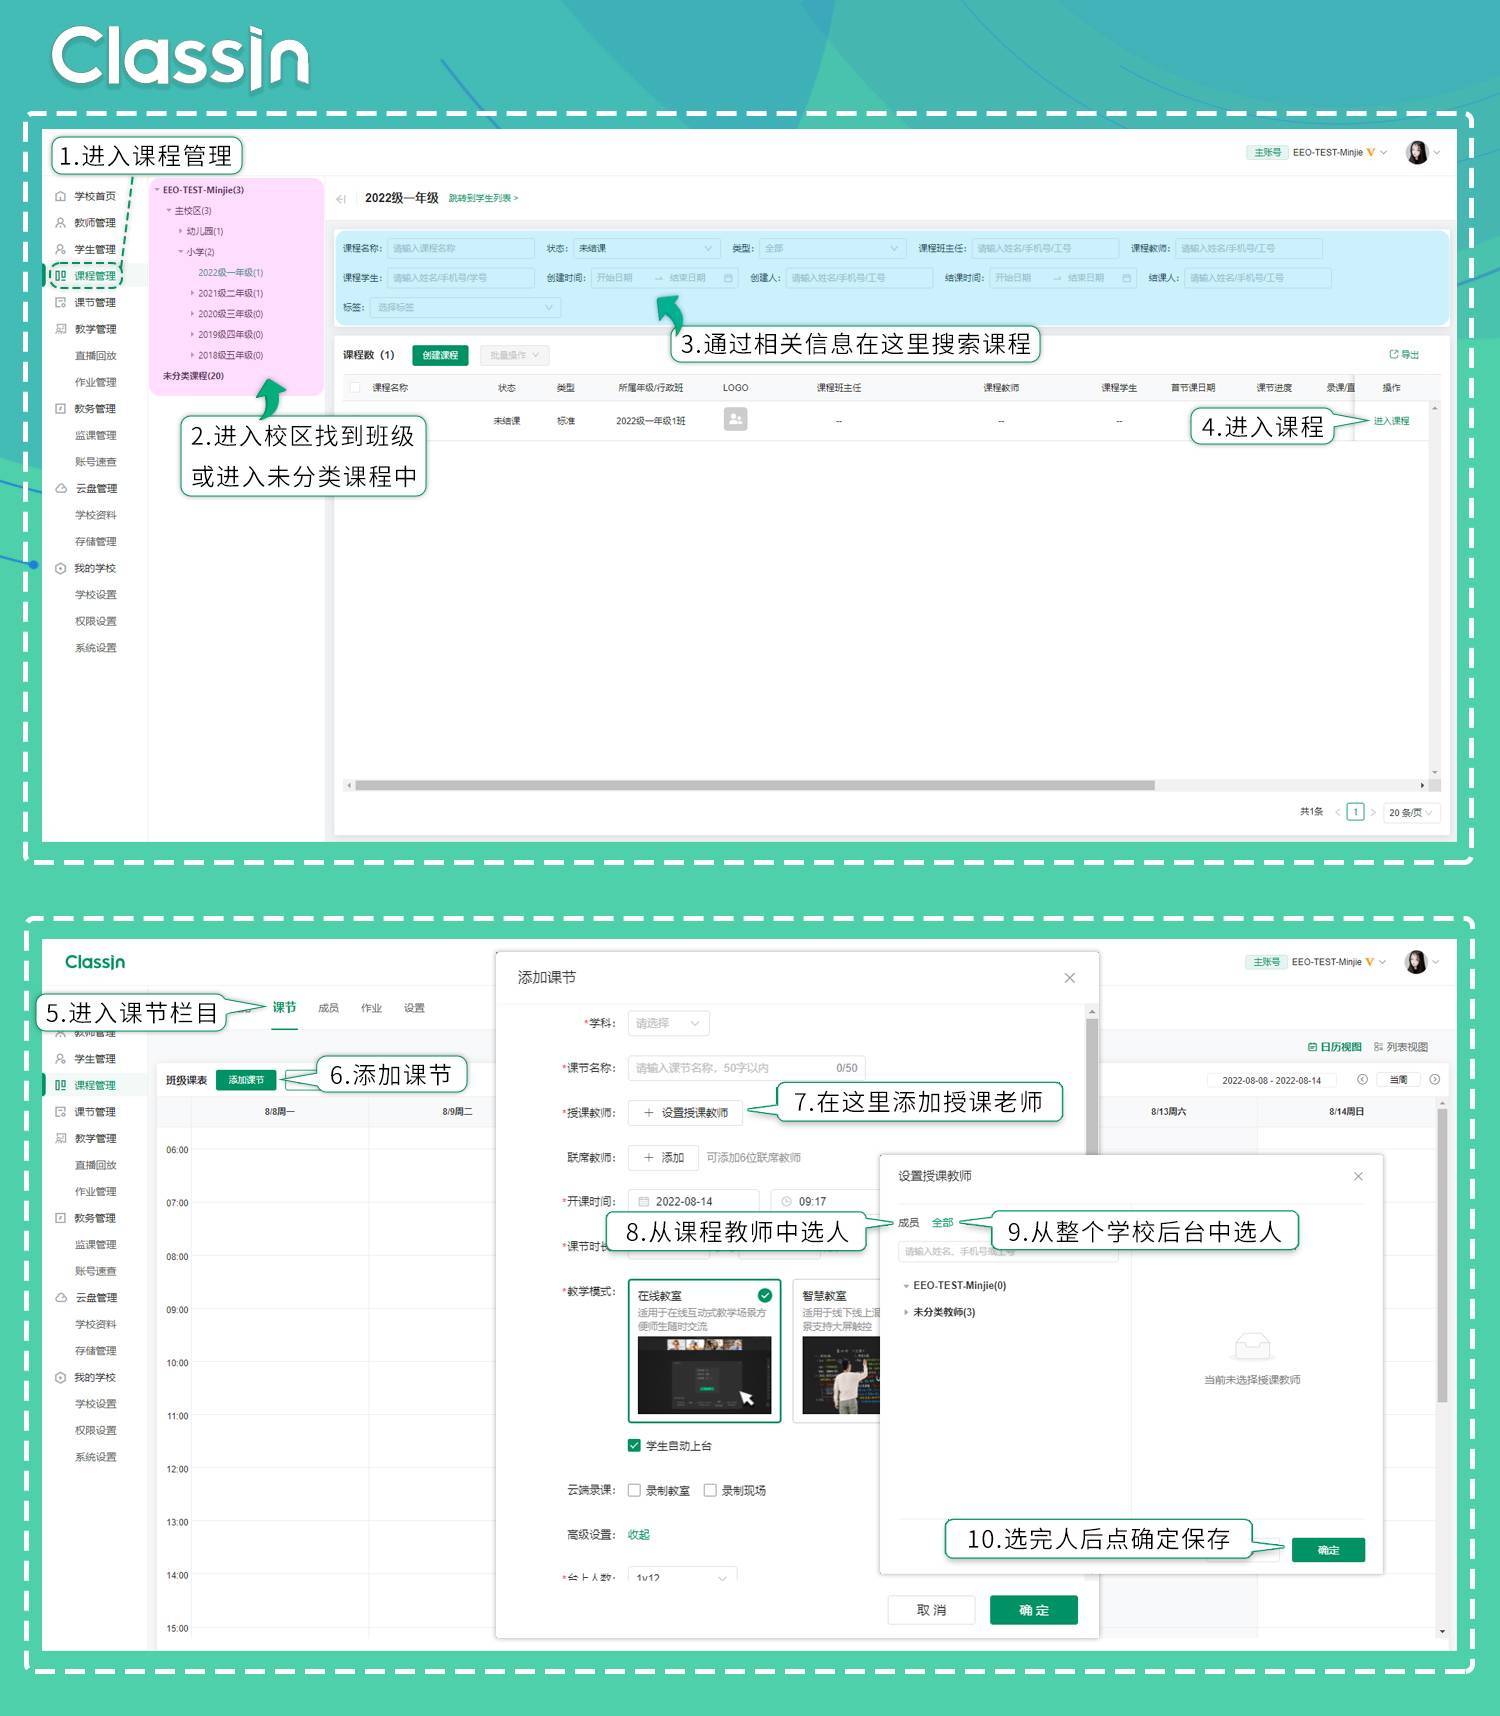Expand 未分类教师(3) in teacher dialog
This screenshot has width=1500, height=1716.
[906, 1312]
